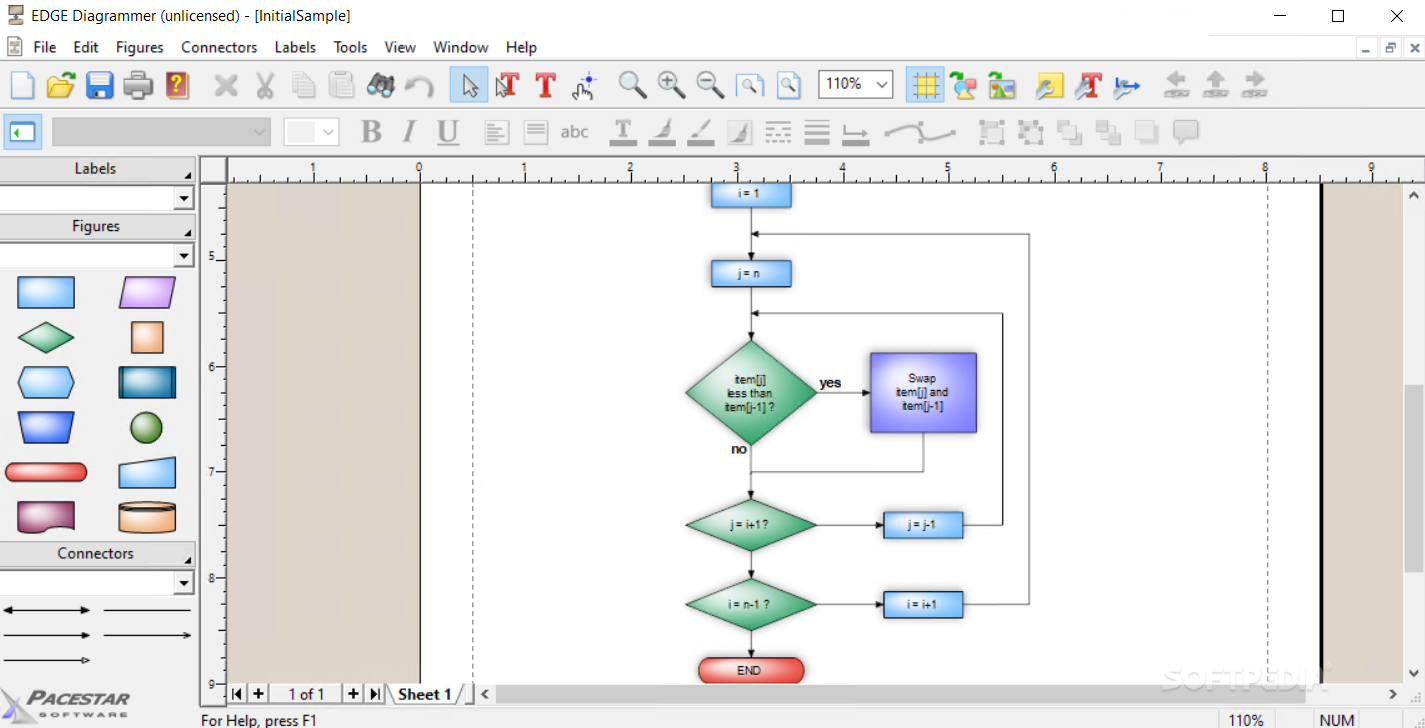Toggle the yellow grid display button

click(x=926, y=85)
